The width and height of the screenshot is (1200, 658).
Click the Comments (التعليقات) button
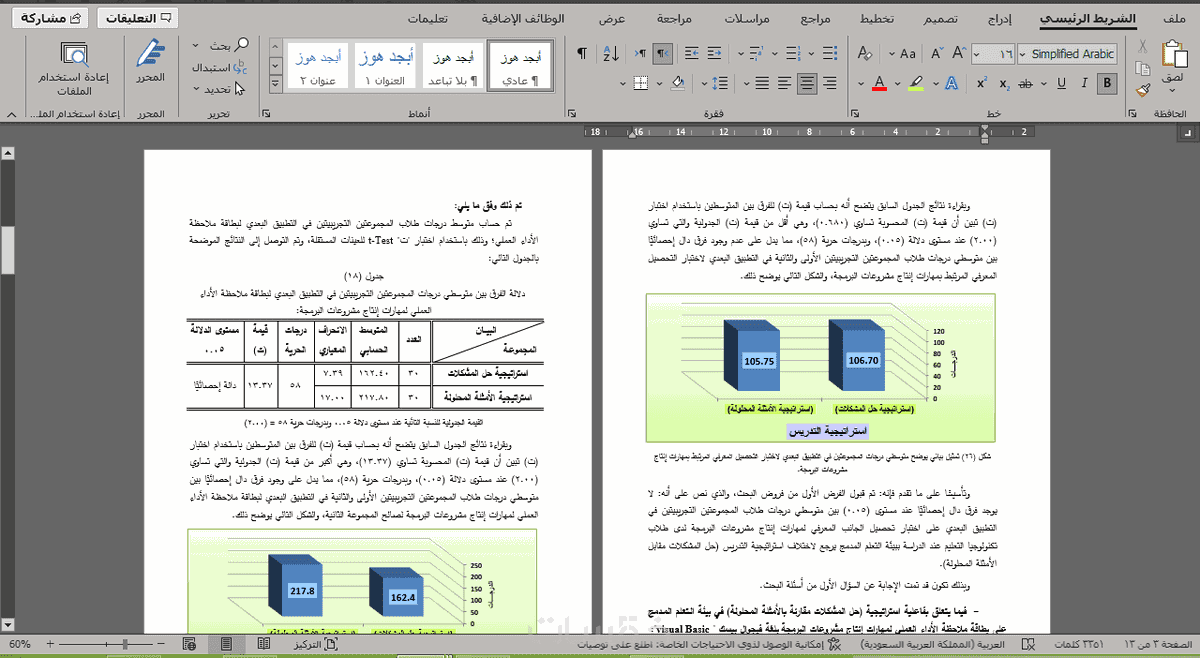[x=137, y=18]
